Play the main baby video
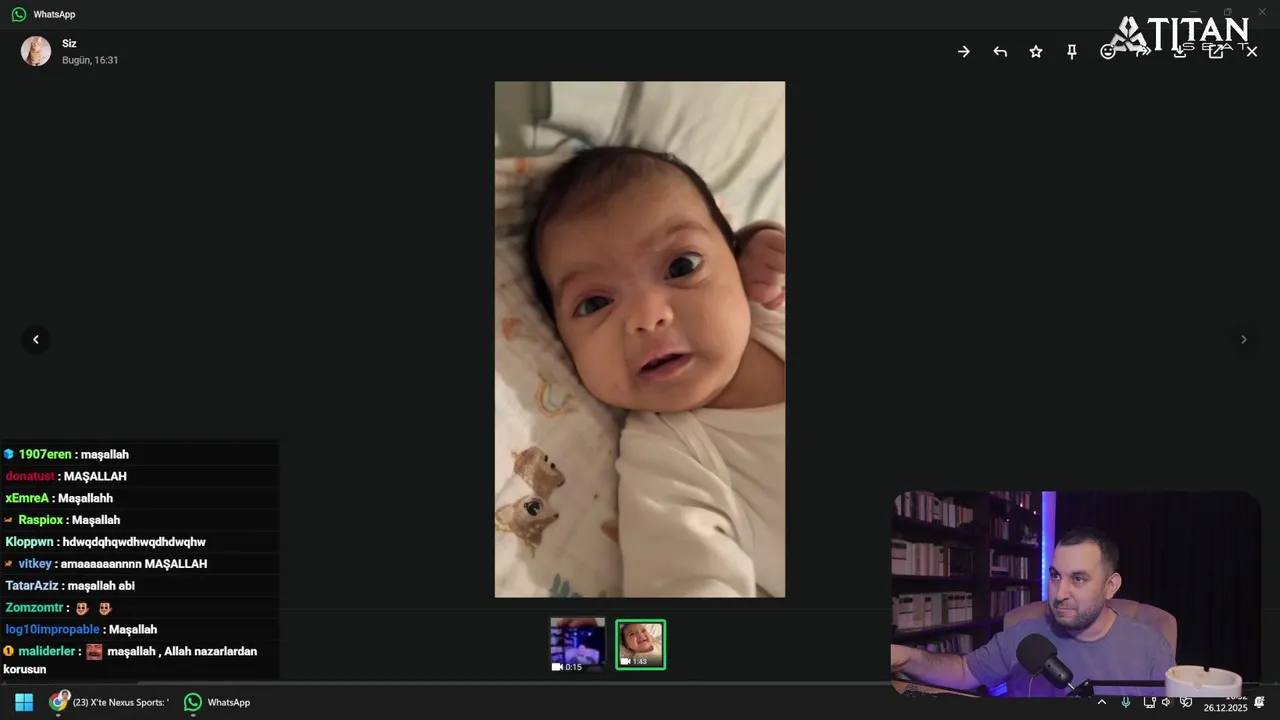This screenshot has width=1280, height=720. (x=640, y=339)
